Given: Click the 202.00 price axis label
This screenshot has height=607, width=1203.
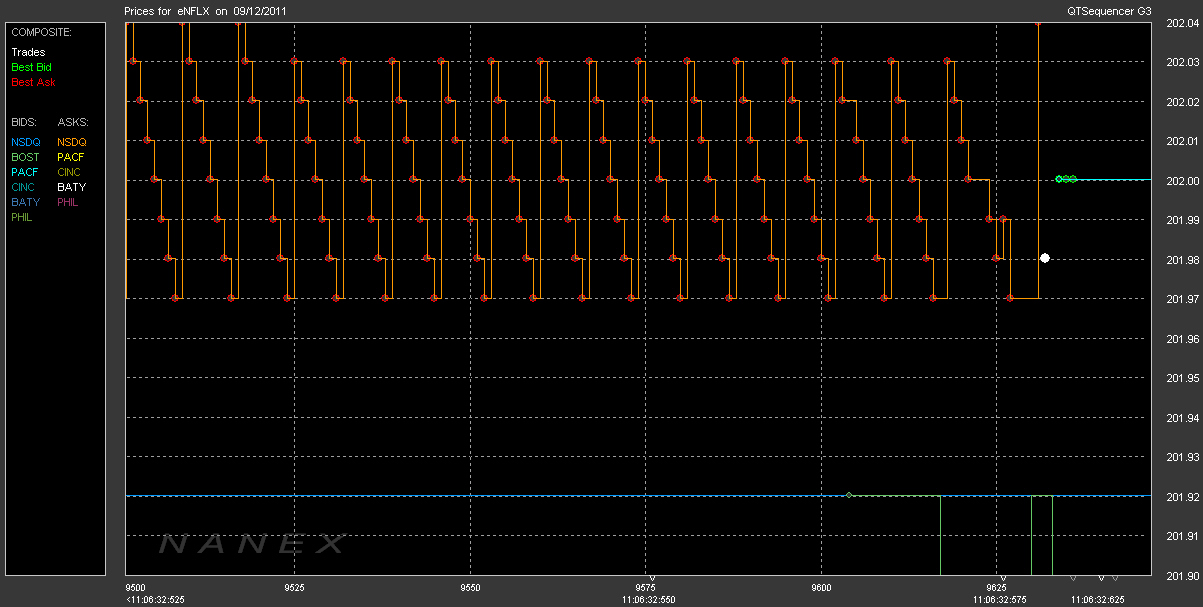Looking at the screenshot, I should 1183,181.
